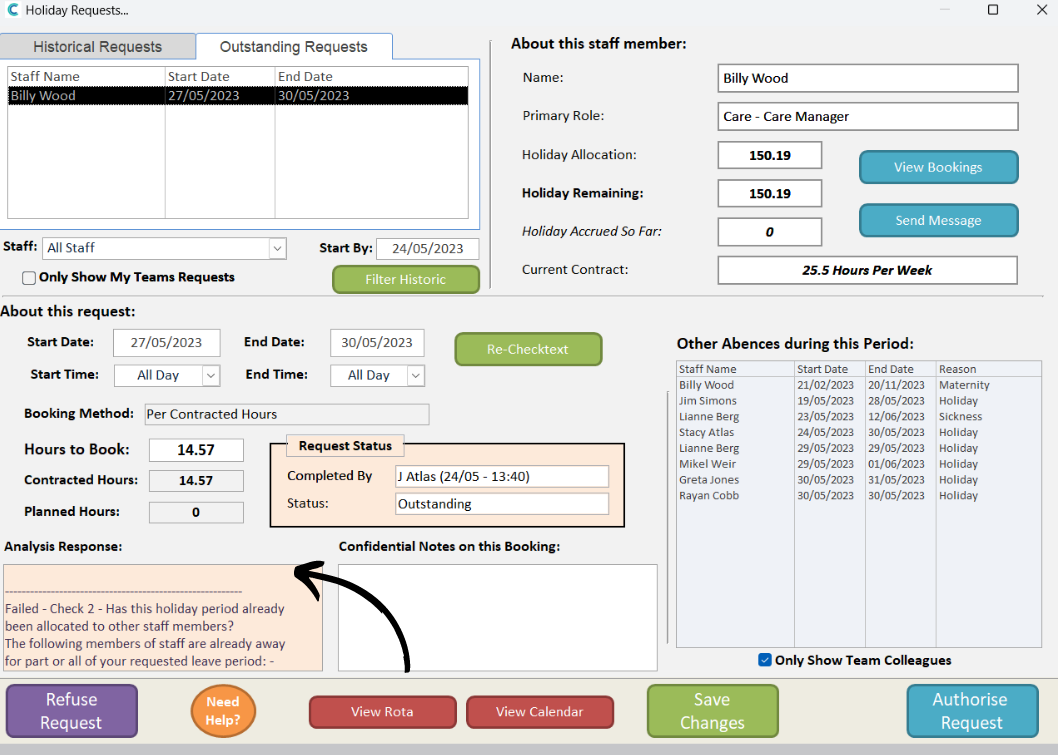Click the orange Need Help button
This screenshot has width=1058, height=755.
click(x=223, y=711)
